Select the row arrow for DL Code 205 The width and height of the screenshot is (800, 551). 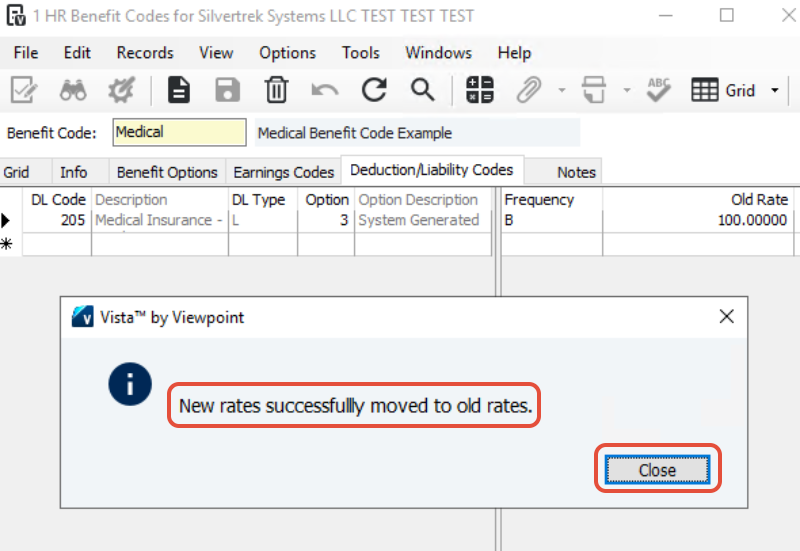pos(6,220)
